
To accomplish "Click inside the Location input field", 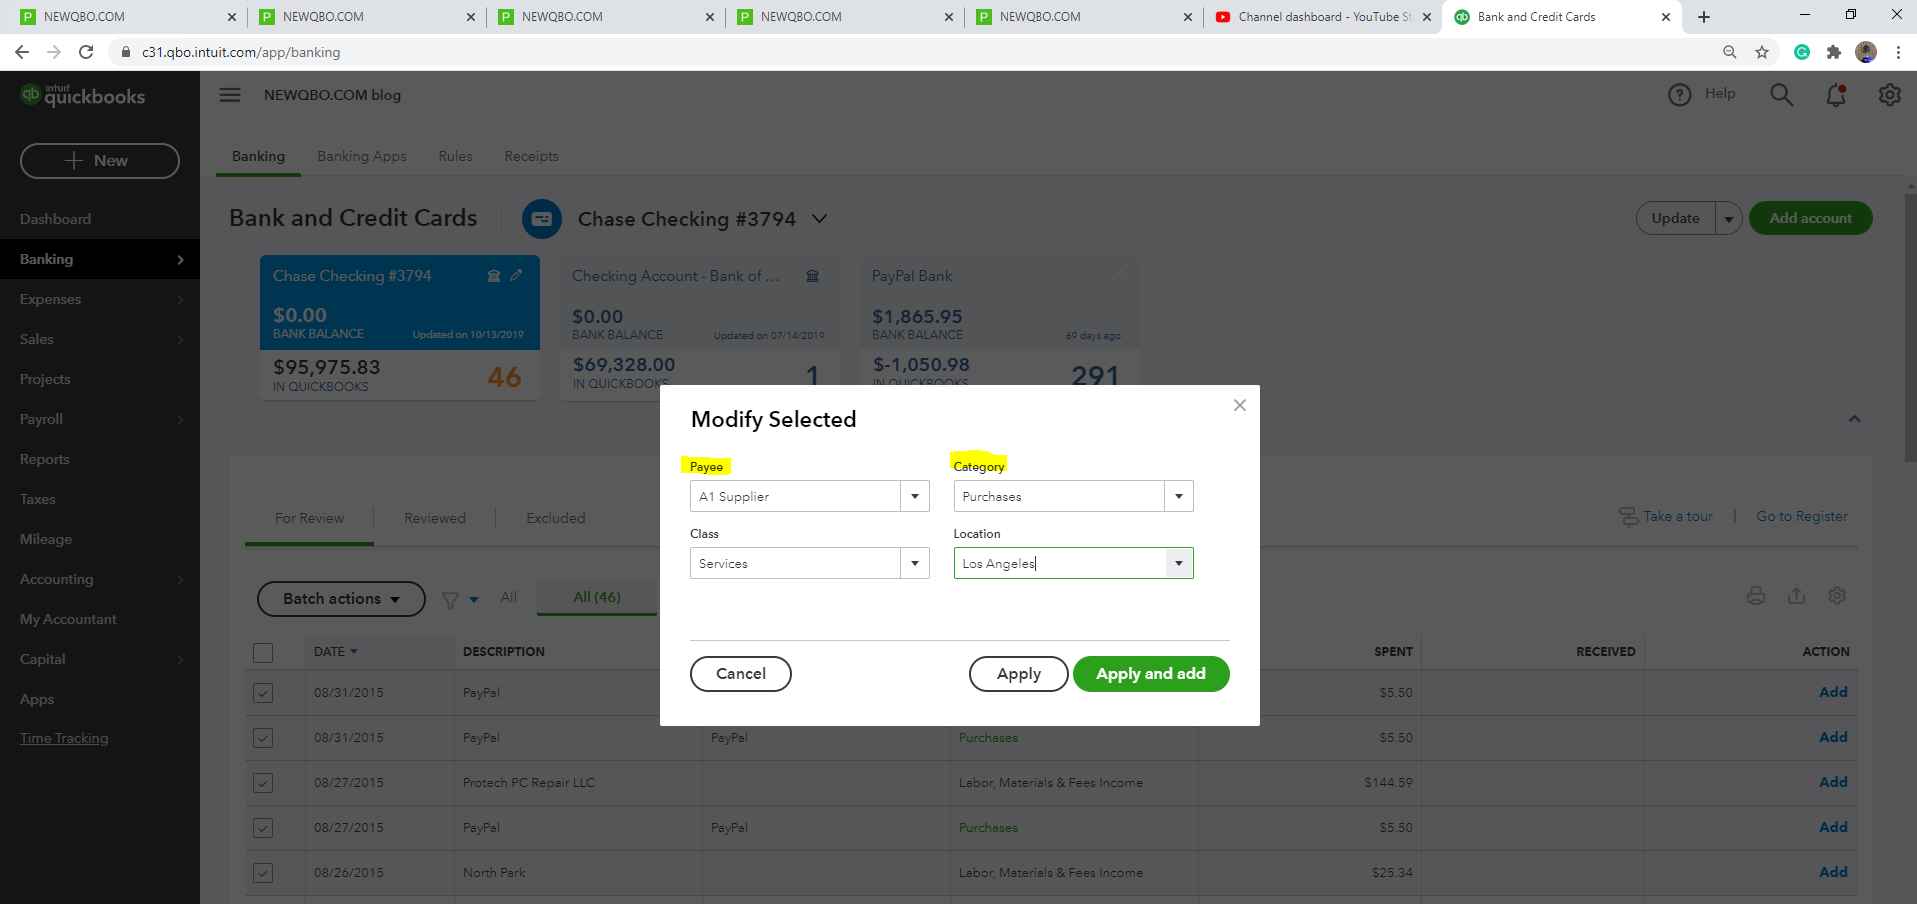I will 1050,562.
